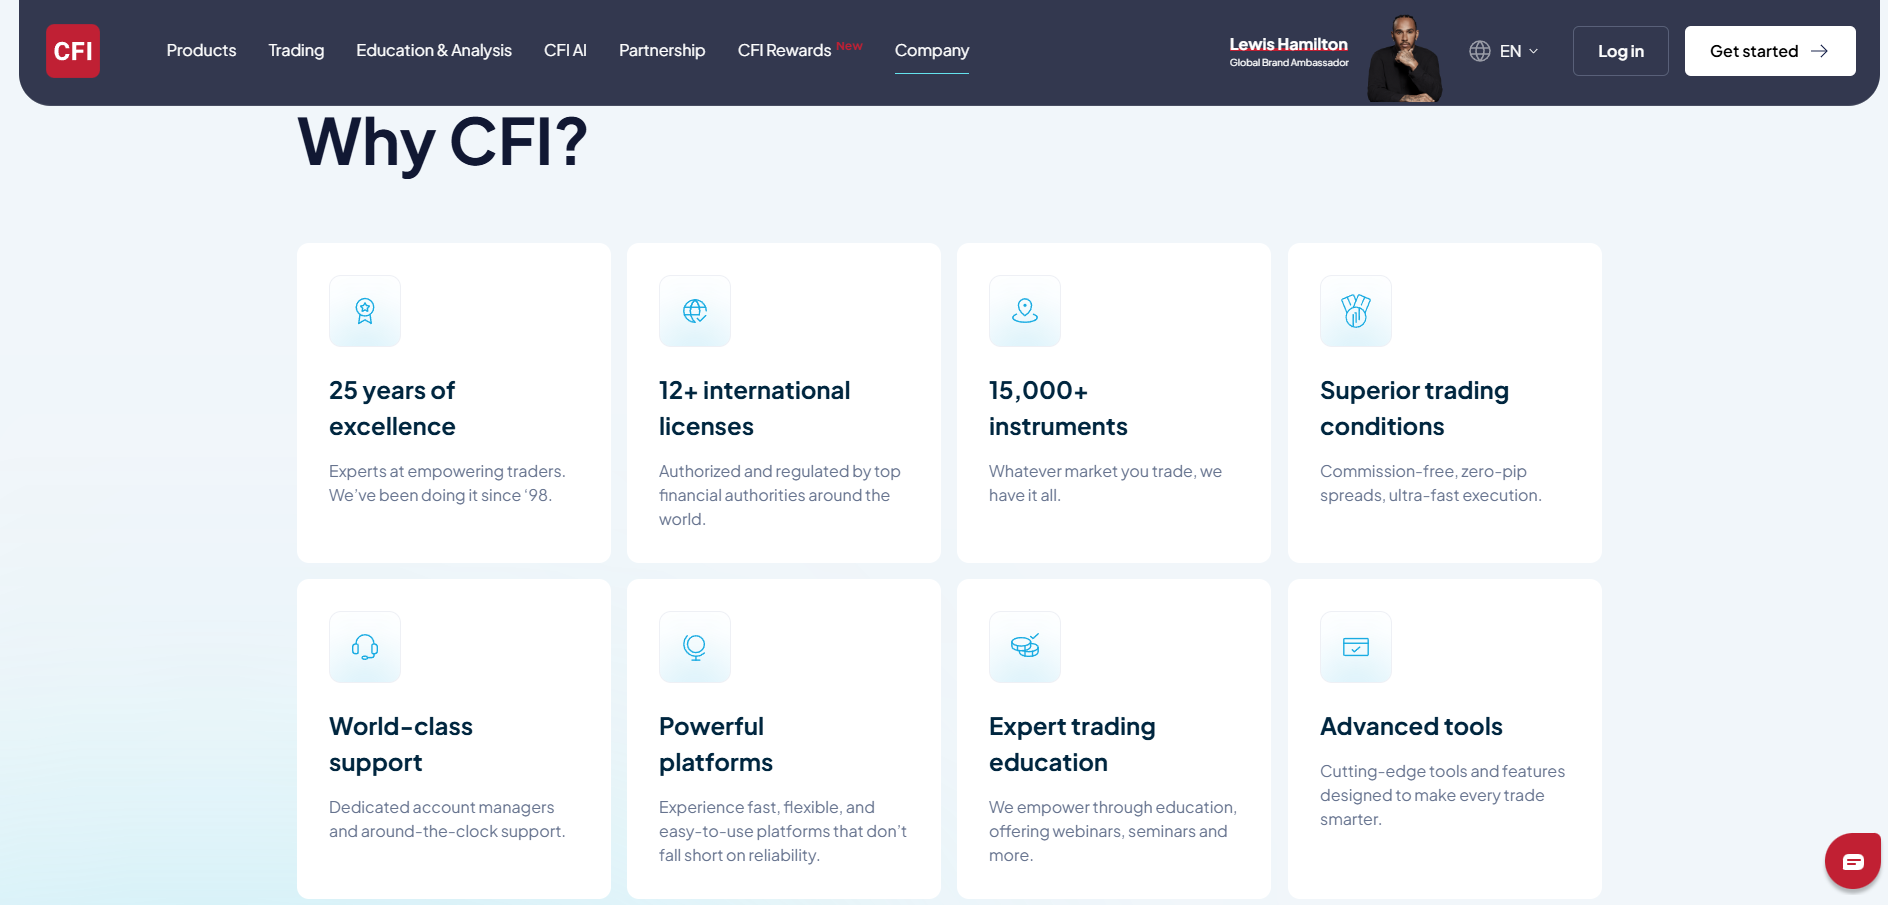Click 'Experience fast, flexible' description

click(x=783, y=831)
